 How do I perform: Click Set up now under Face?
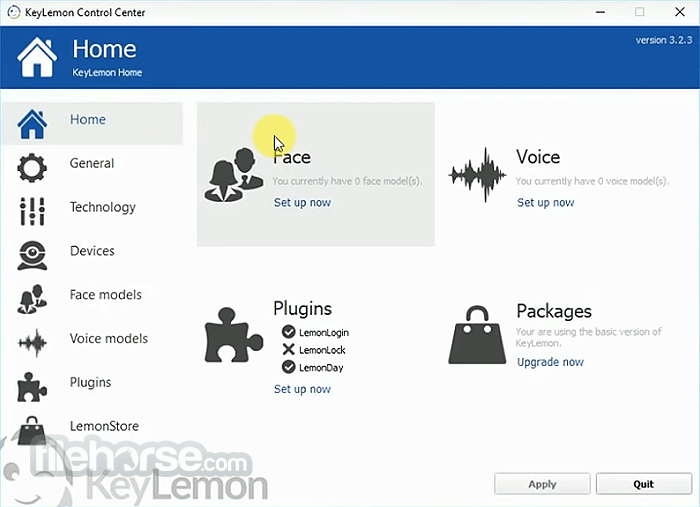[x=302, y=203]
